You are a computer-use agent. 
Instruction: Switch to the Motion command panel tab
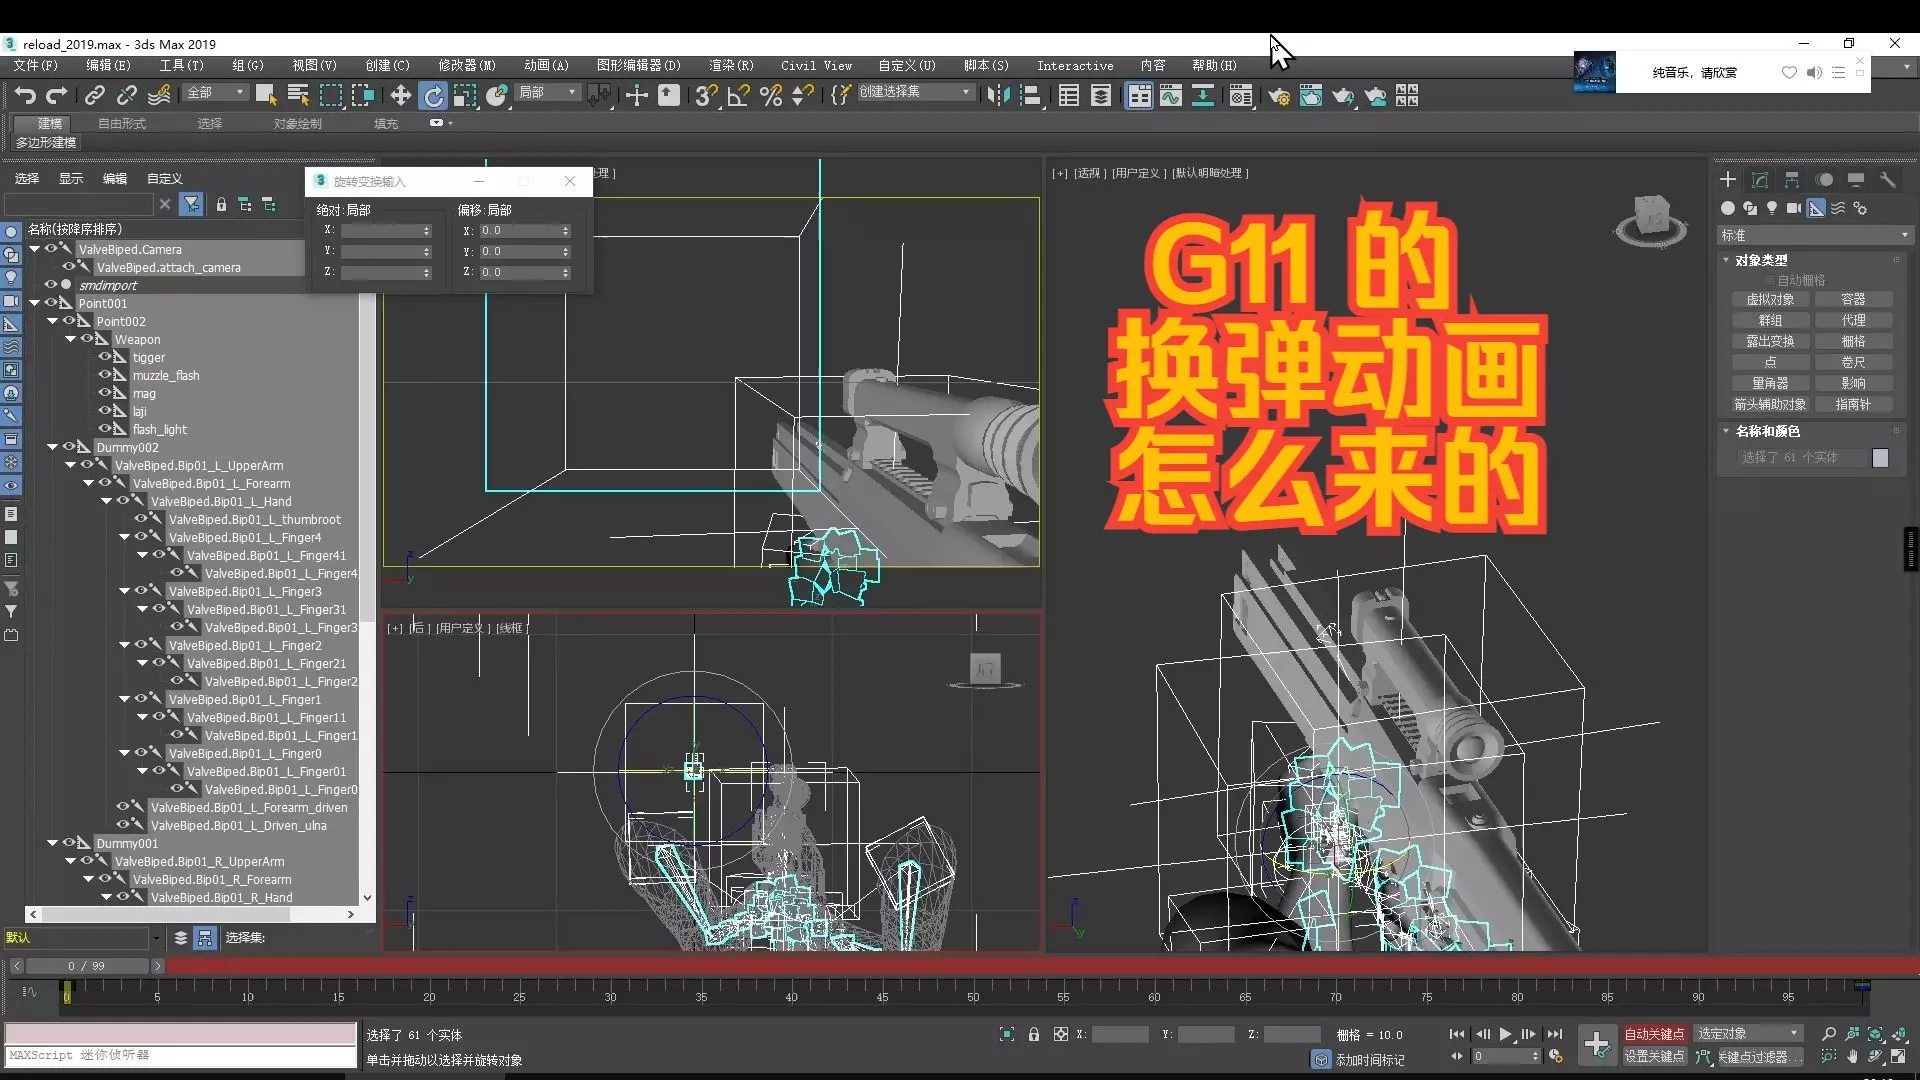coord(1824,179)
